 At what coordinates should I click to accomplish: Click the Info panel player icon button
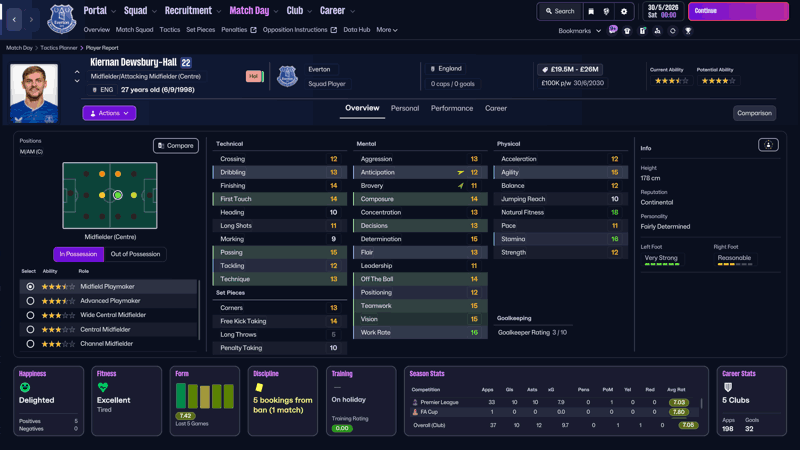tap(768, 145)
